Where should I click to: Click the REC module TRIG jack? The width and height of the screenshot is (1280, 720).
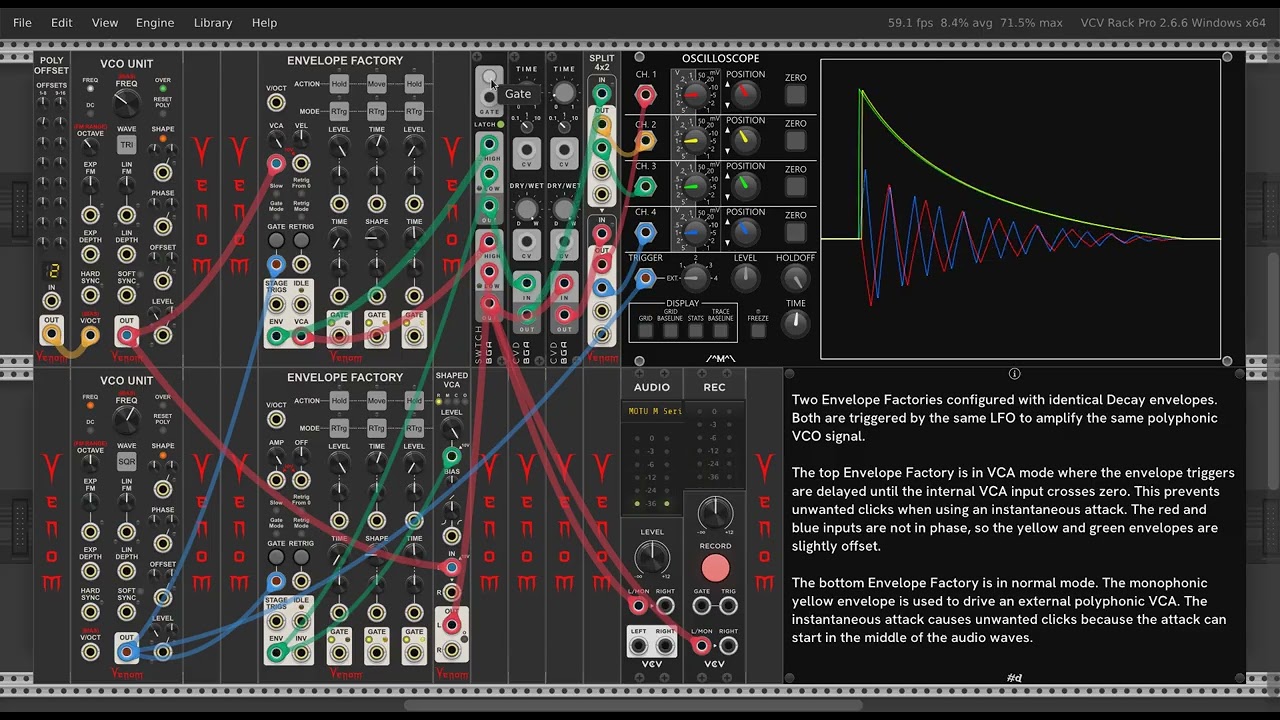coord(728,606)
